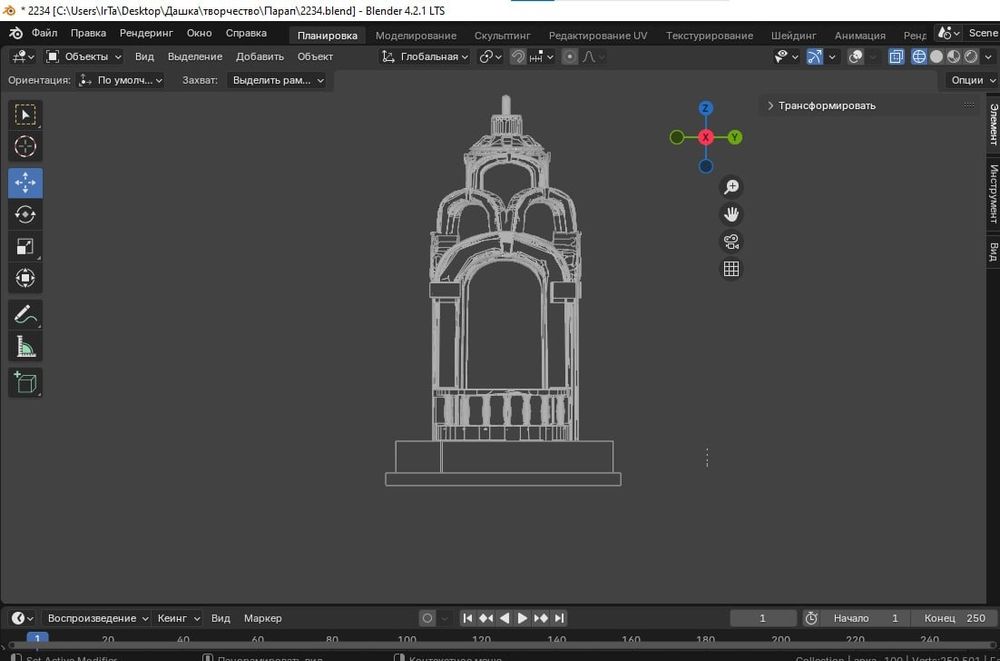Click the blue Z axis gizmo ball
The image size is (1000, 661).
pos(705,108)
